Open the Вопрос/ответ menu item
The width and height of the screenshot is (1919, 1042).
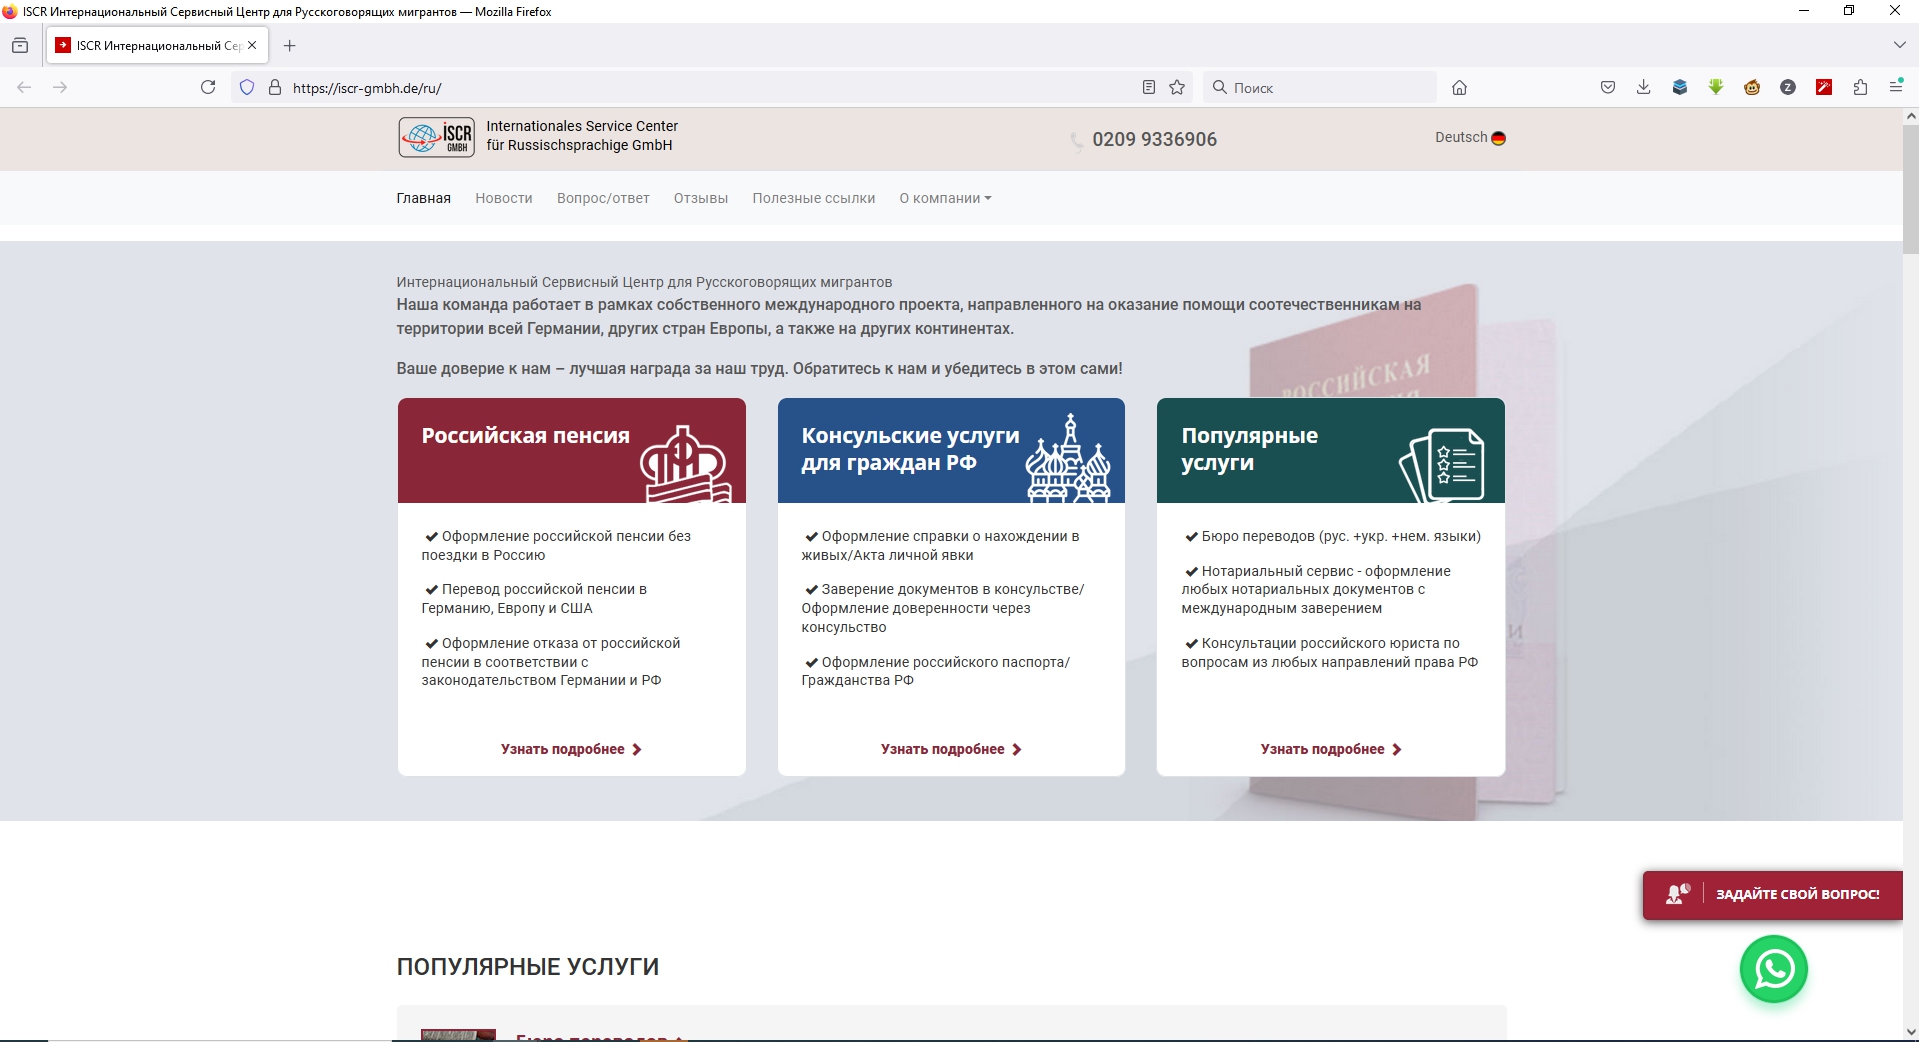coord(603,198)
